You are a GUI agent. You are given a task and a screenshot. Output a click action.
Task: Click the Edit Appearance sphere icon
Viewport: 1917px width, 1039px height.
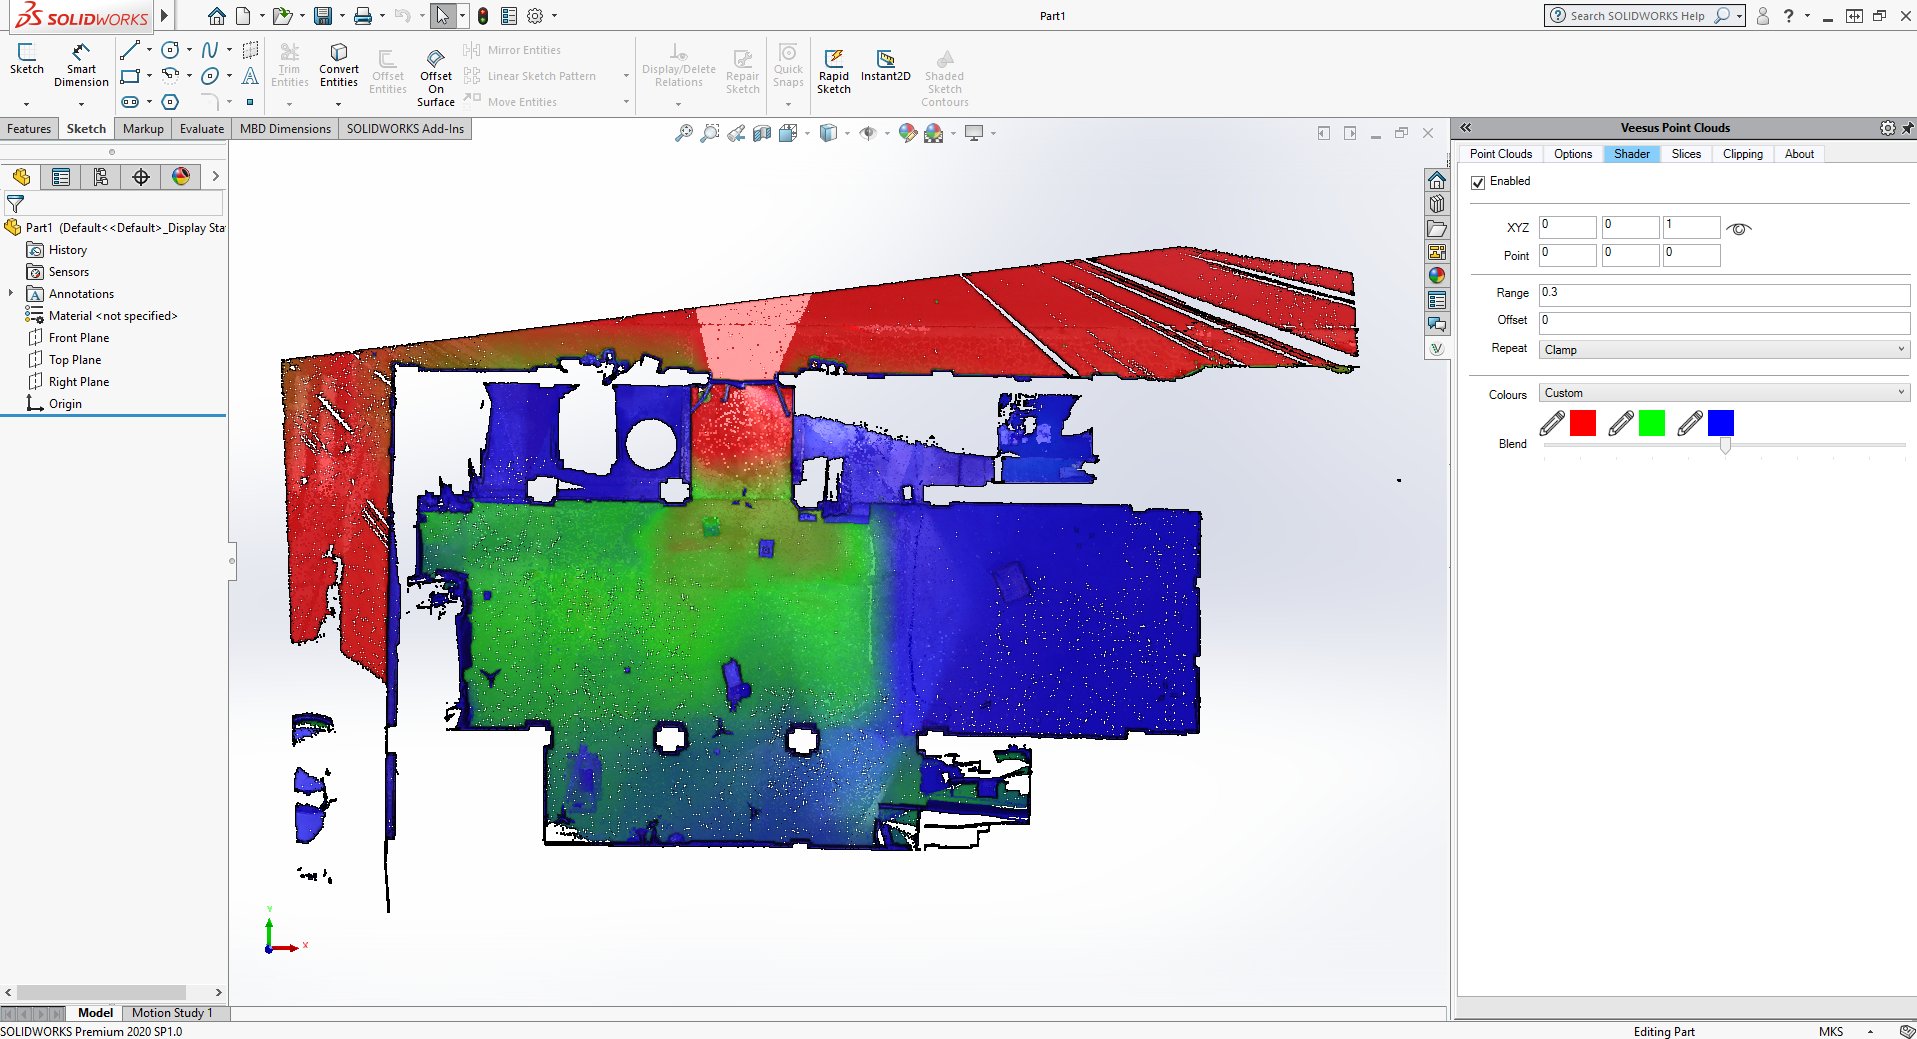(x=906, y=131)
